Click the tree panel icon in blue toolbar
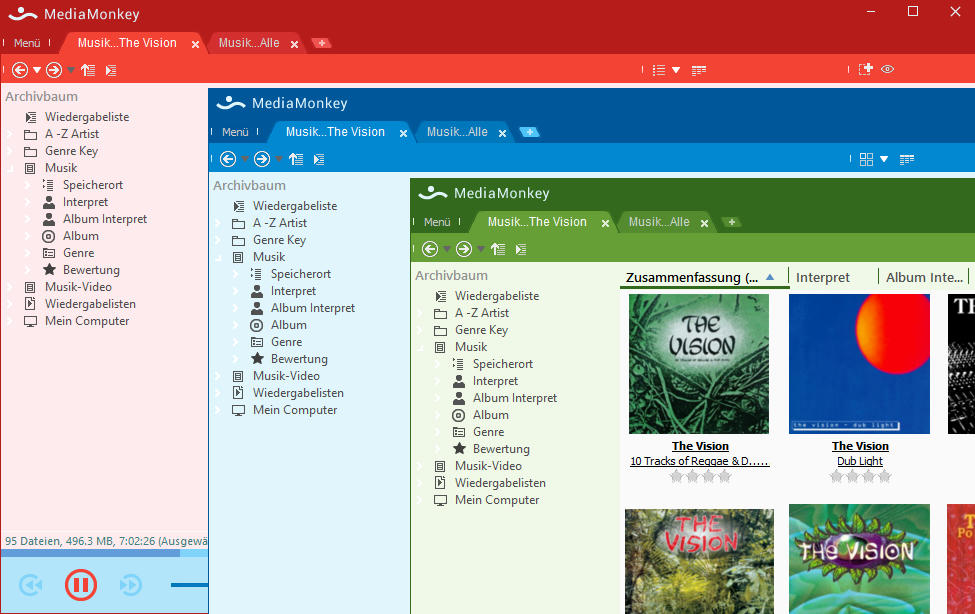This screenshot has width=975, height=614. (318, 159)
